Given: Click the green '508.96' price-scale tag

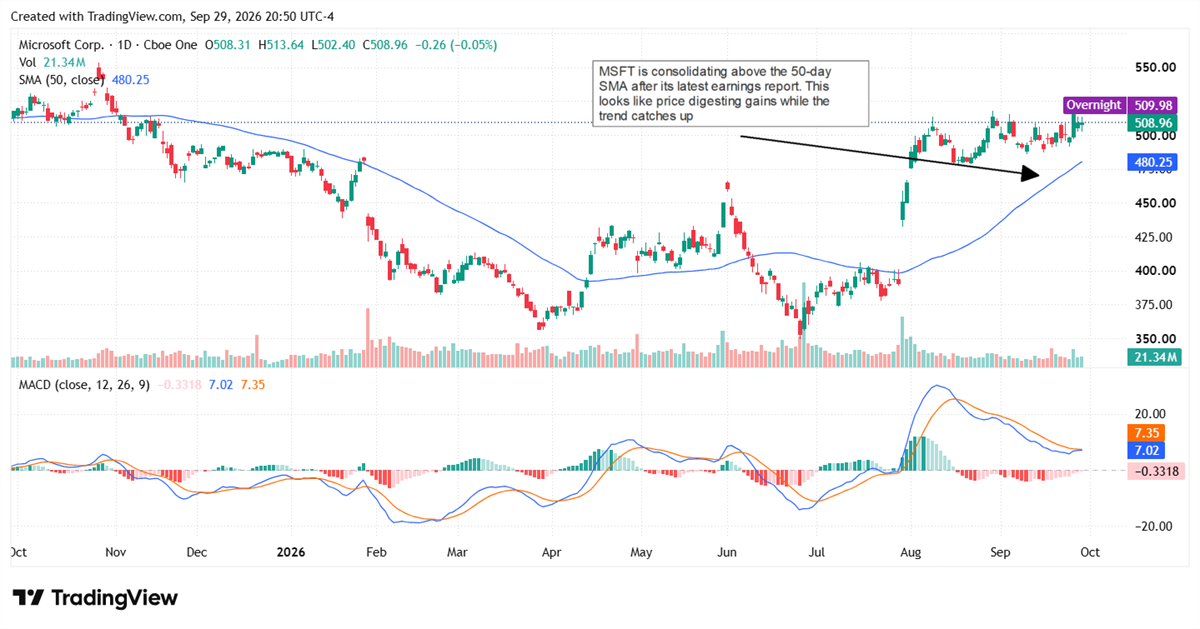Looking at the screenshot, I should tap(1153, 122).
